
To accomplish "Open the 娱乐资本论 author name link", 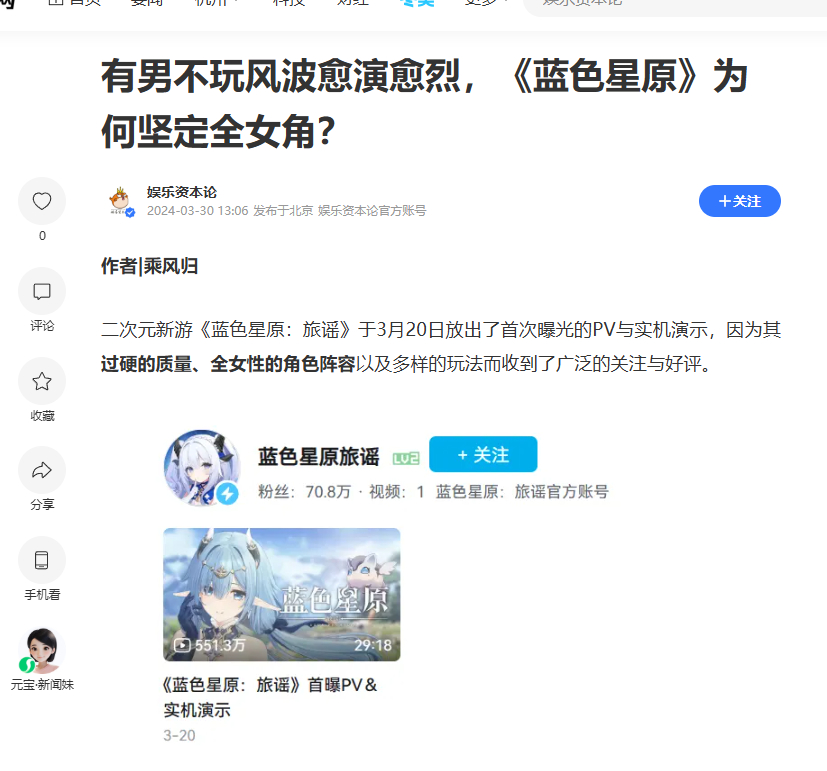I will [181, 192].
